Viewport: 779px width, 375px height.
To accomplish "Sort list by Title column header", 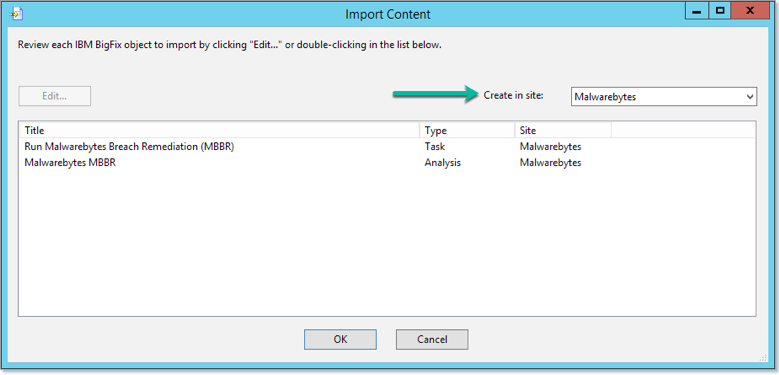I will pos(220,131).
